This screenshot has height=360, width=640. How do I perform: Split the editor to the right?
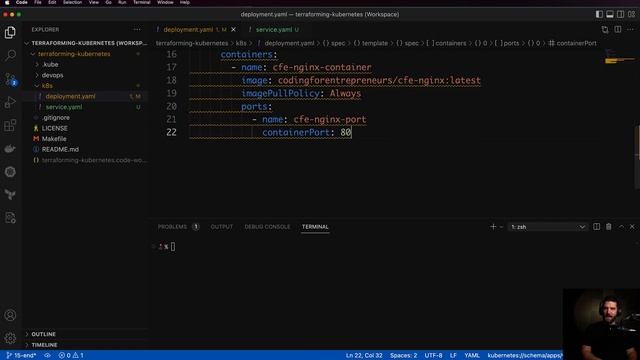[618, 29]
